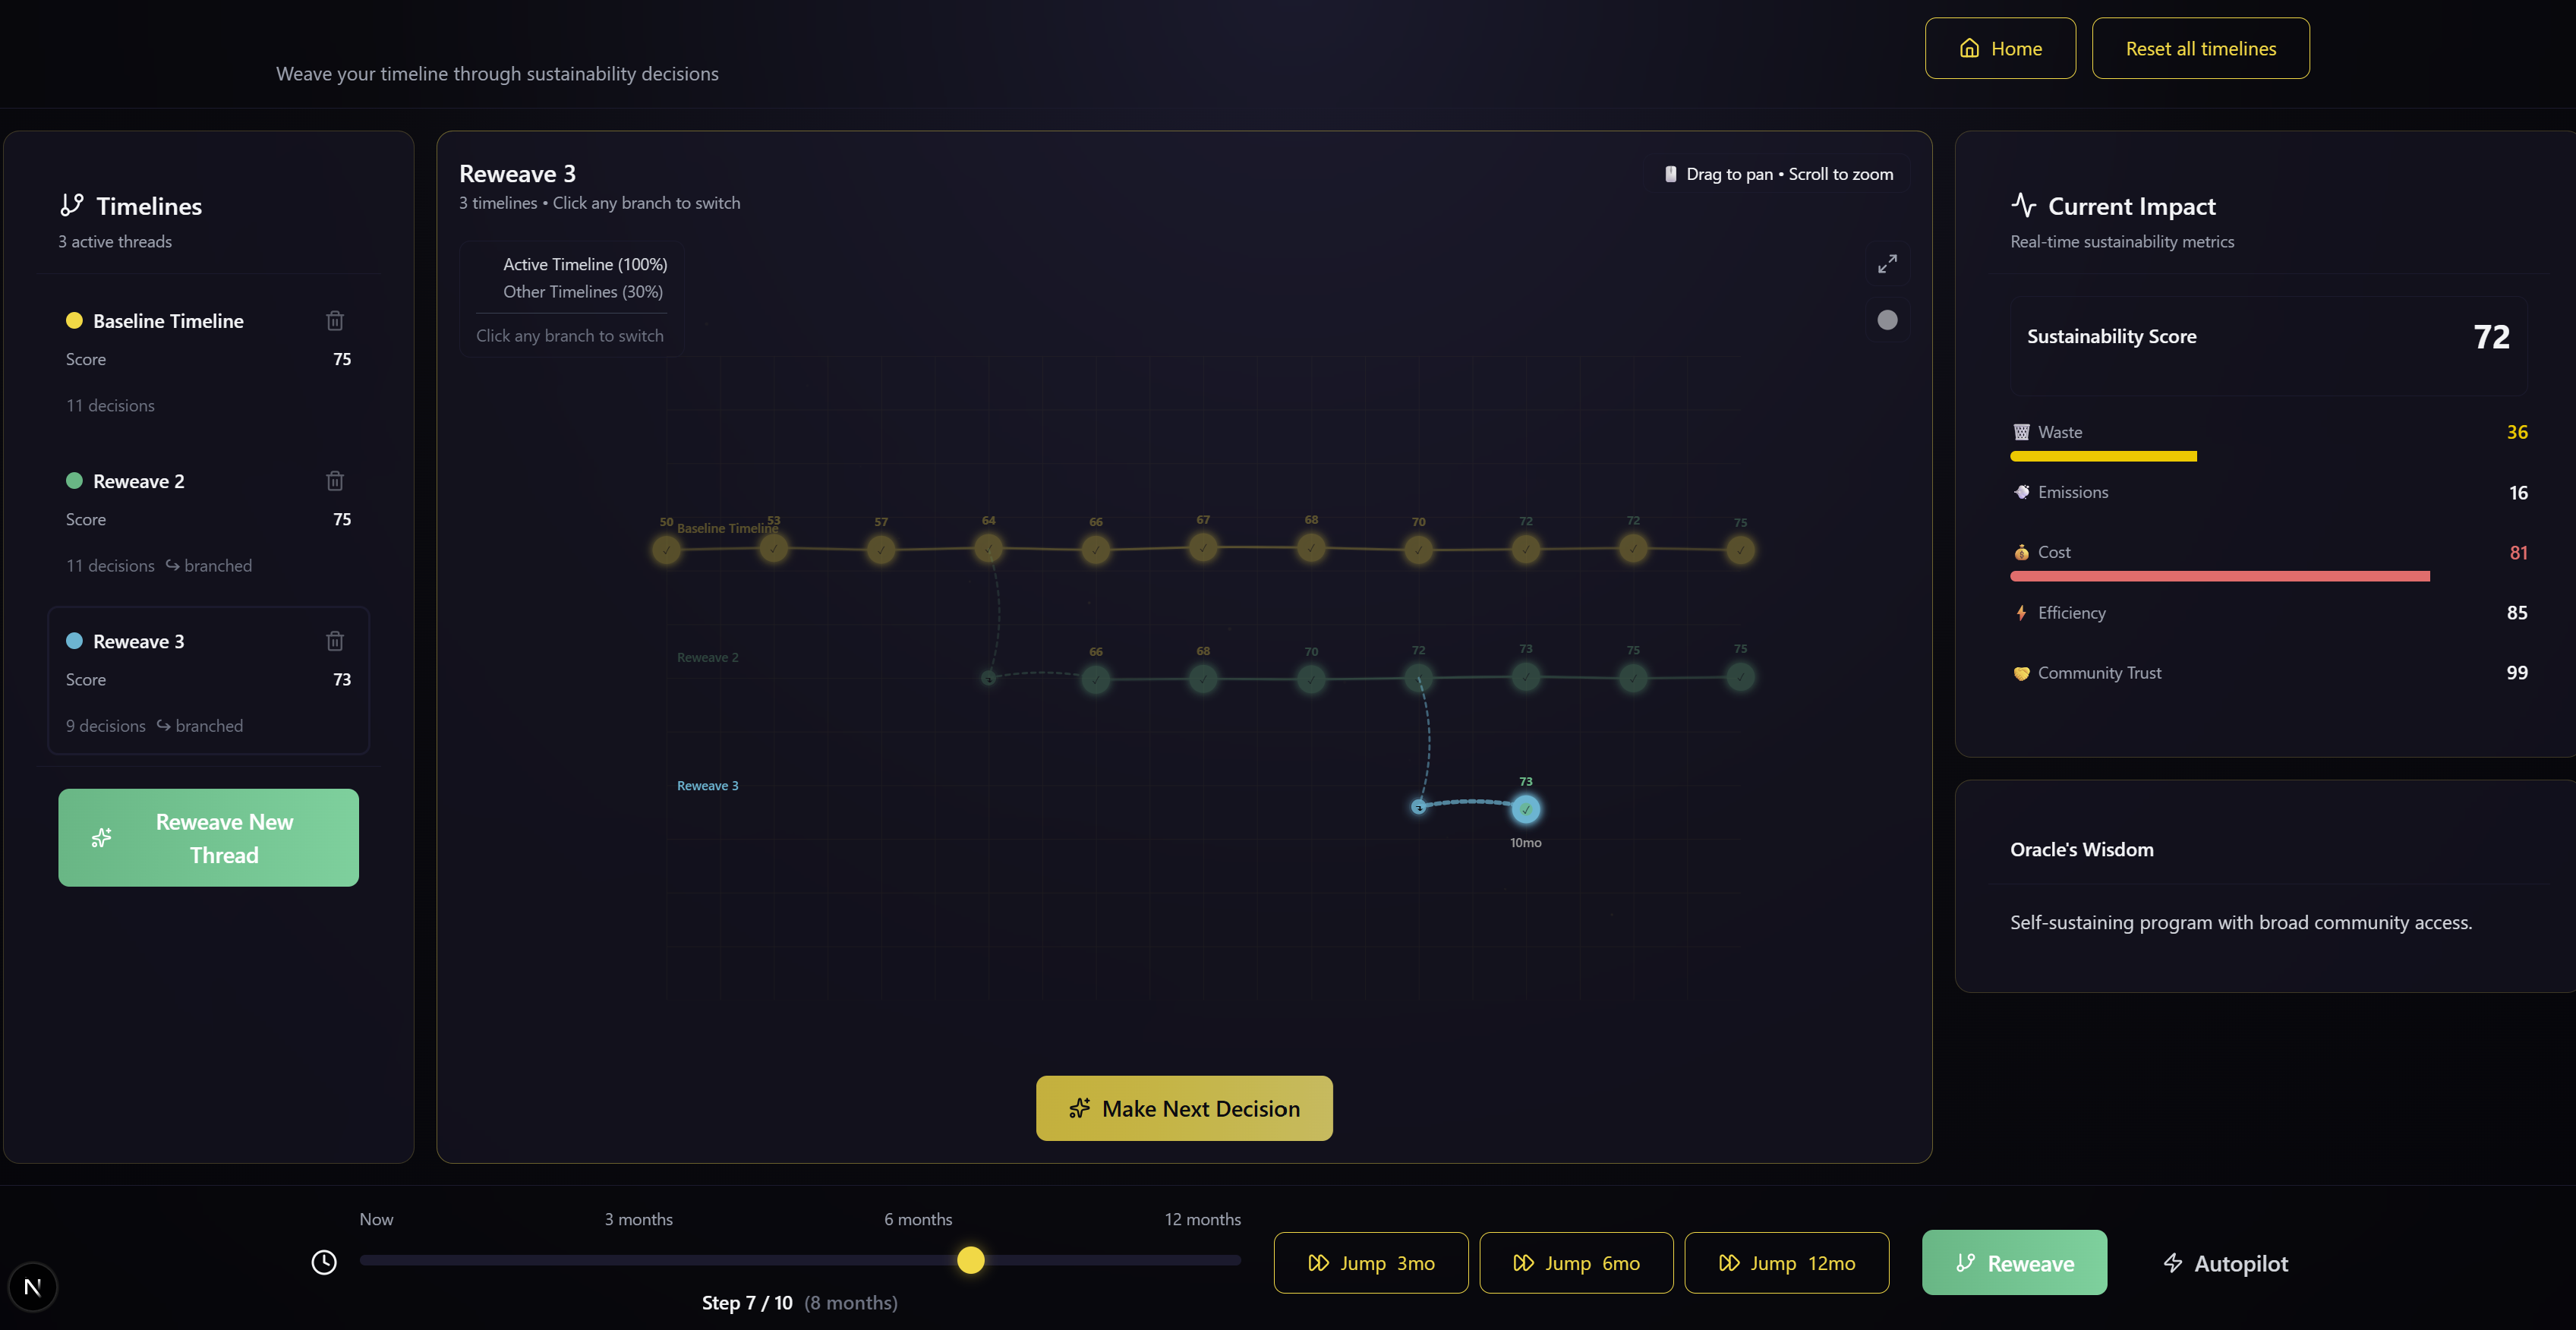Screen dimensions: 2576x1330
Task: Click the Reweave 3 branch start node
Action: coord(1418,807)
